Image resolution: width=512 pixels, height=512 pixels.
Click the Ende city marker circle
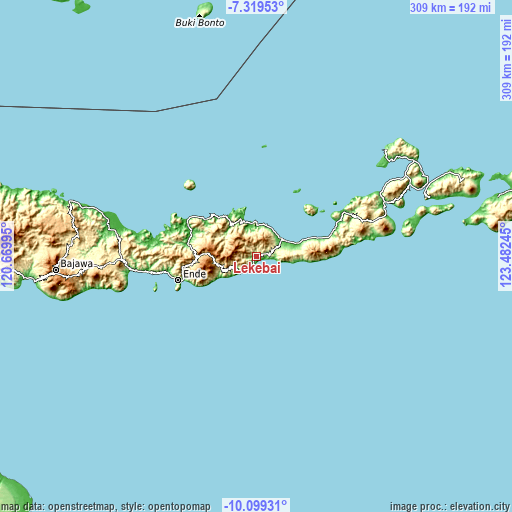click(178, 280)
